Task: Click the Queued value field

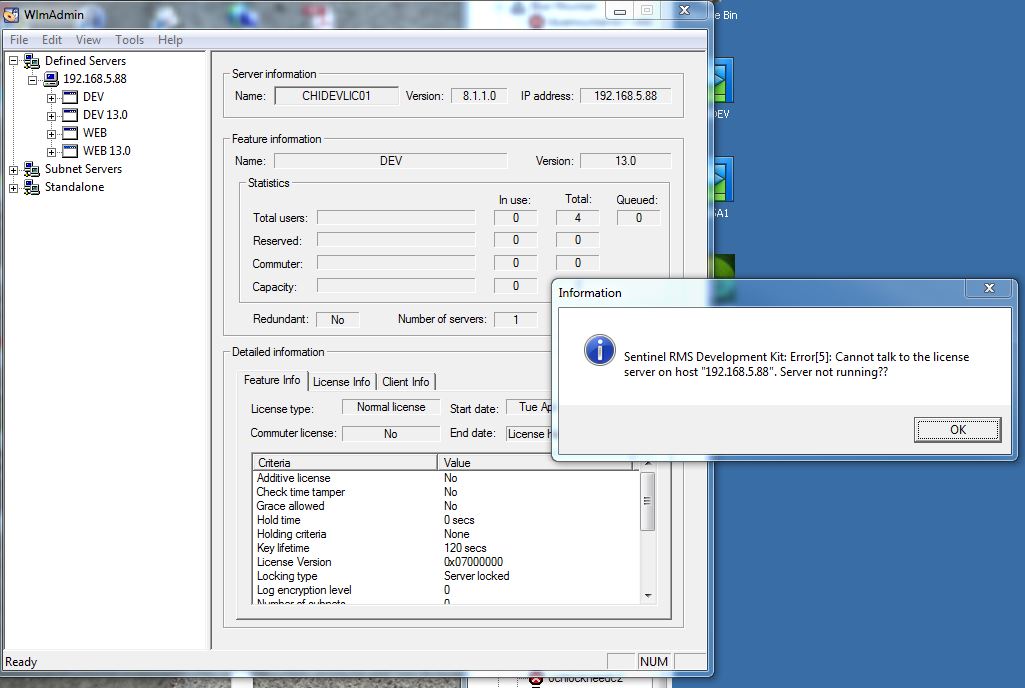Action: click(x=639, y=218)
